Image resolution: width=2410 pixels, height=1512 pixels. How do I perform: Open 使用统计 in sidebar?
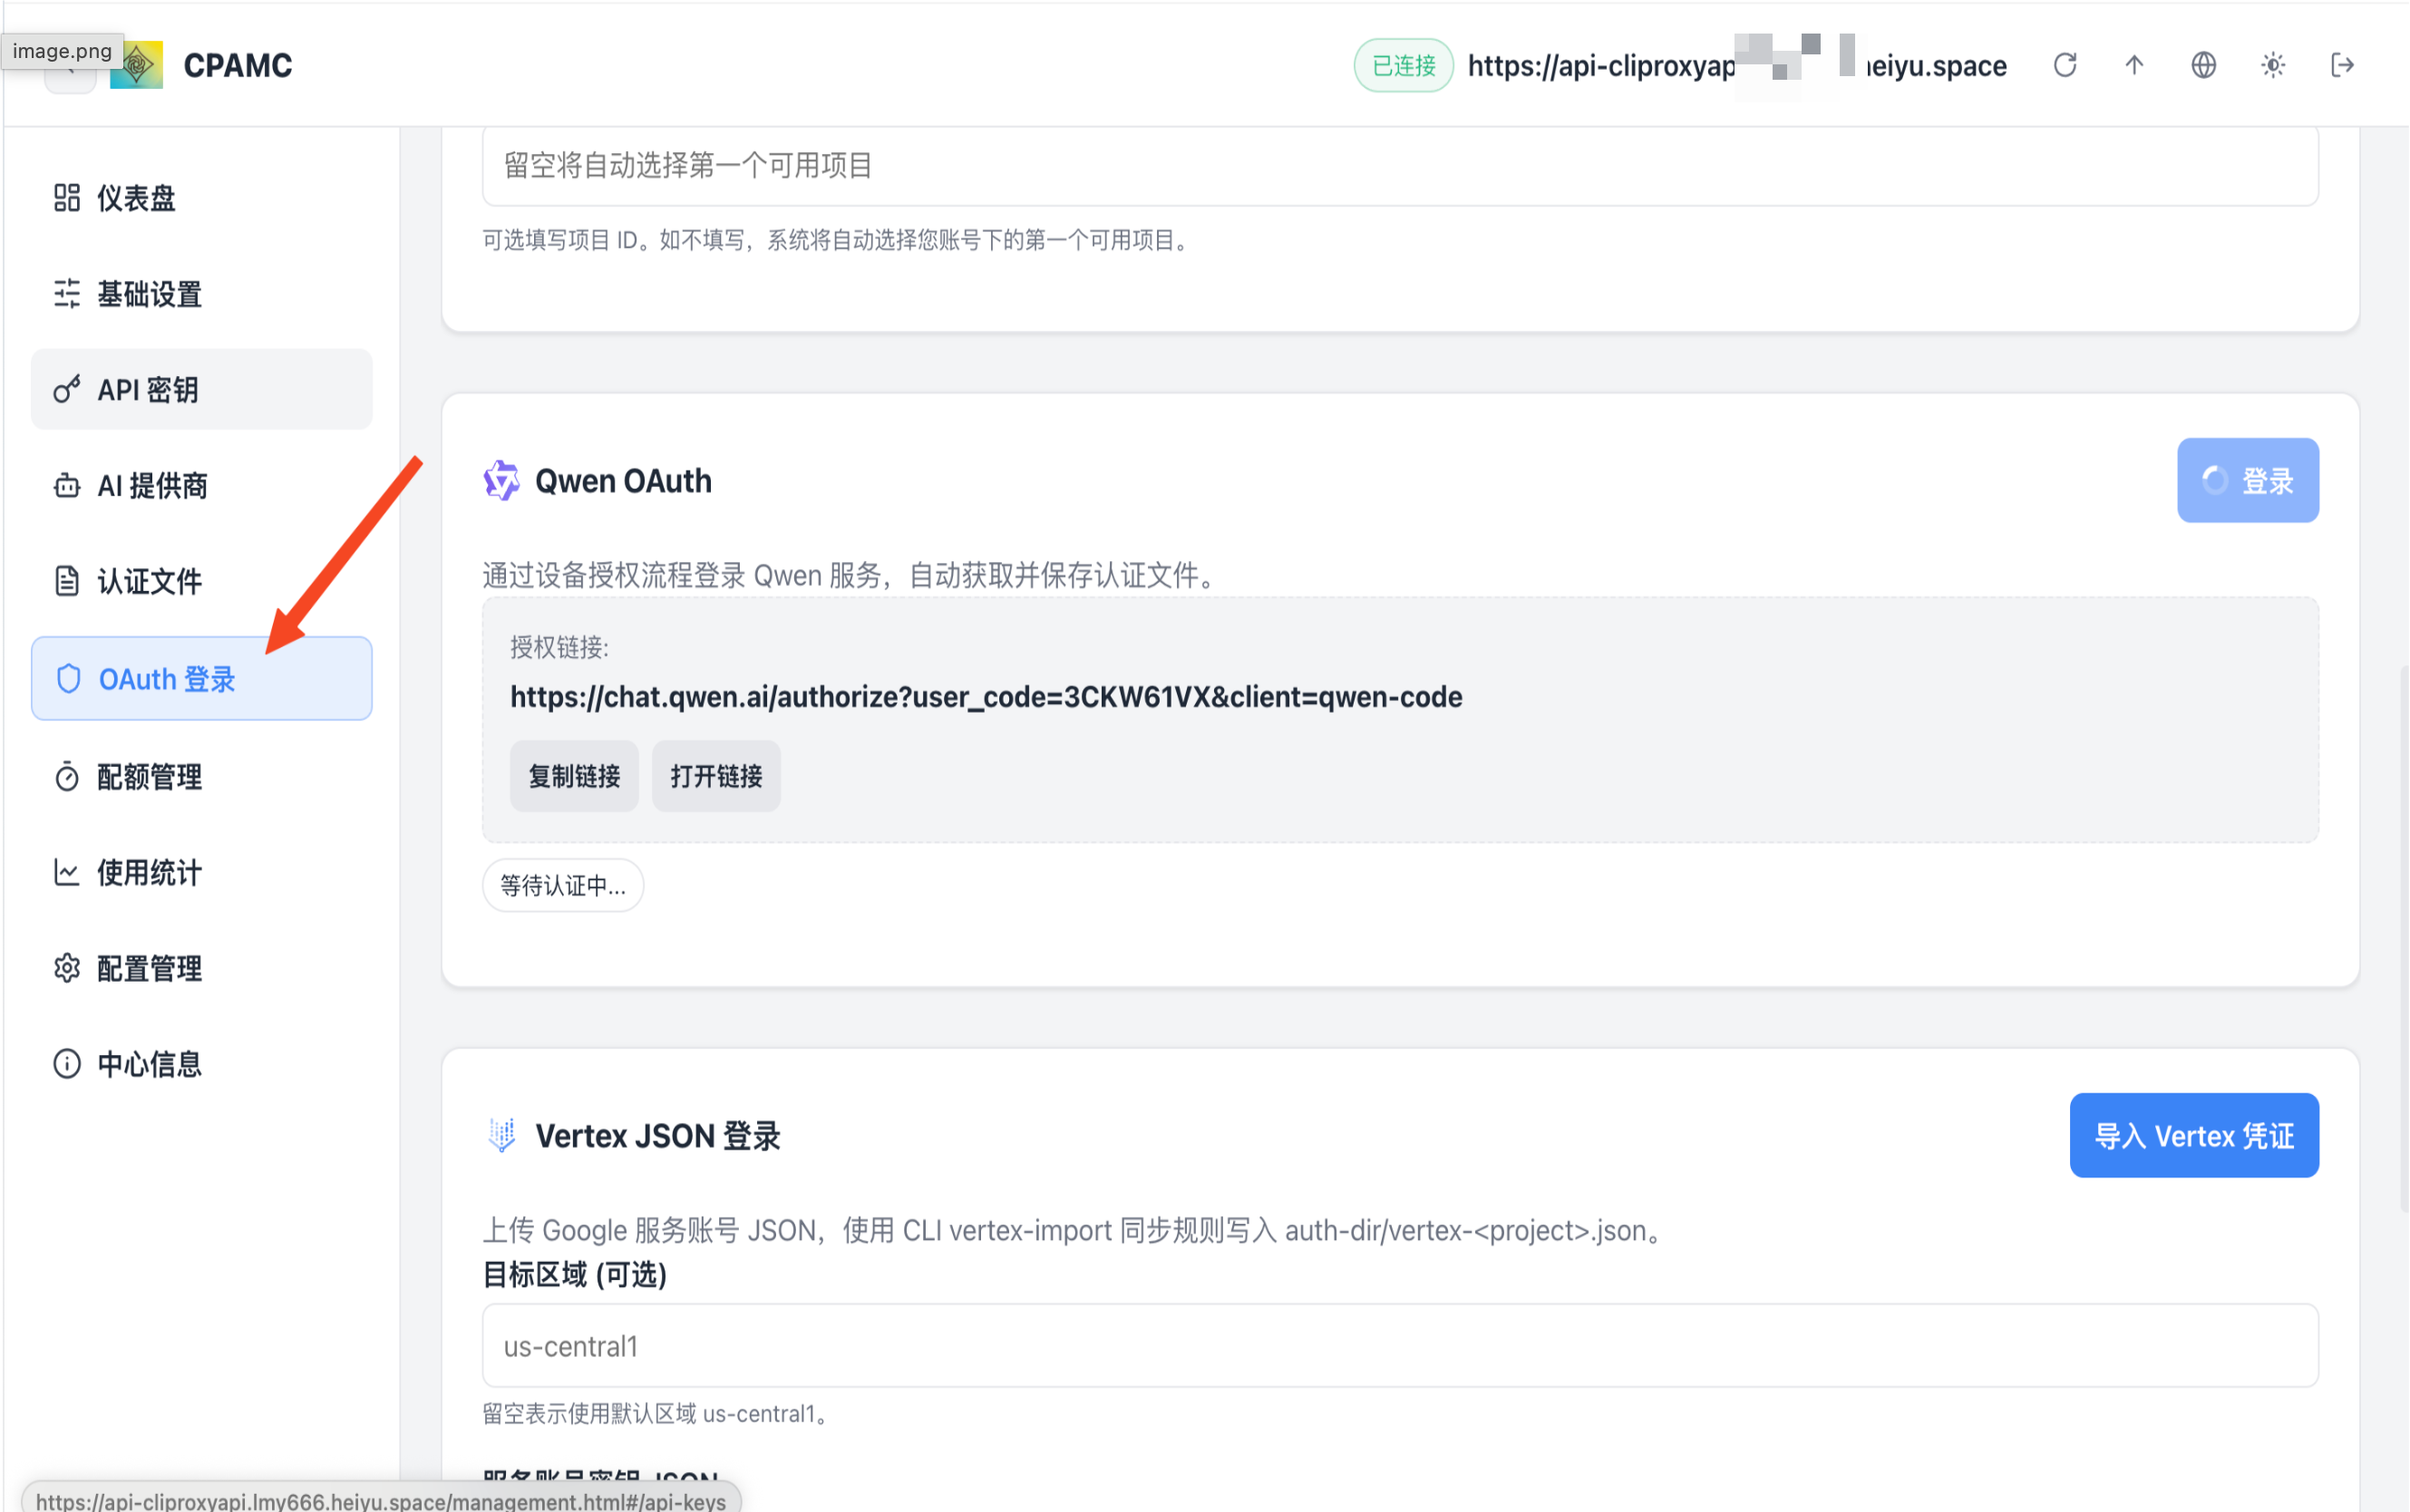click(202, 872)
